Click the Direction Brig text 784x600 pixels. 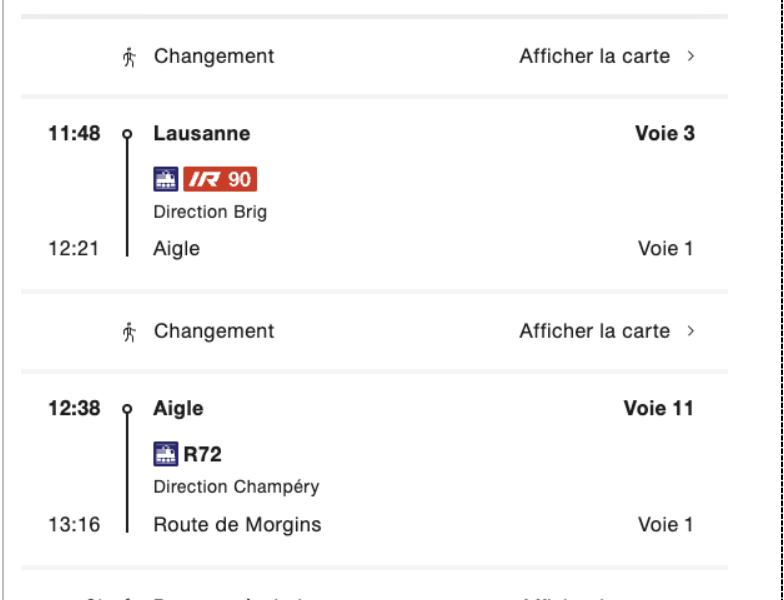tap(210, 212)
